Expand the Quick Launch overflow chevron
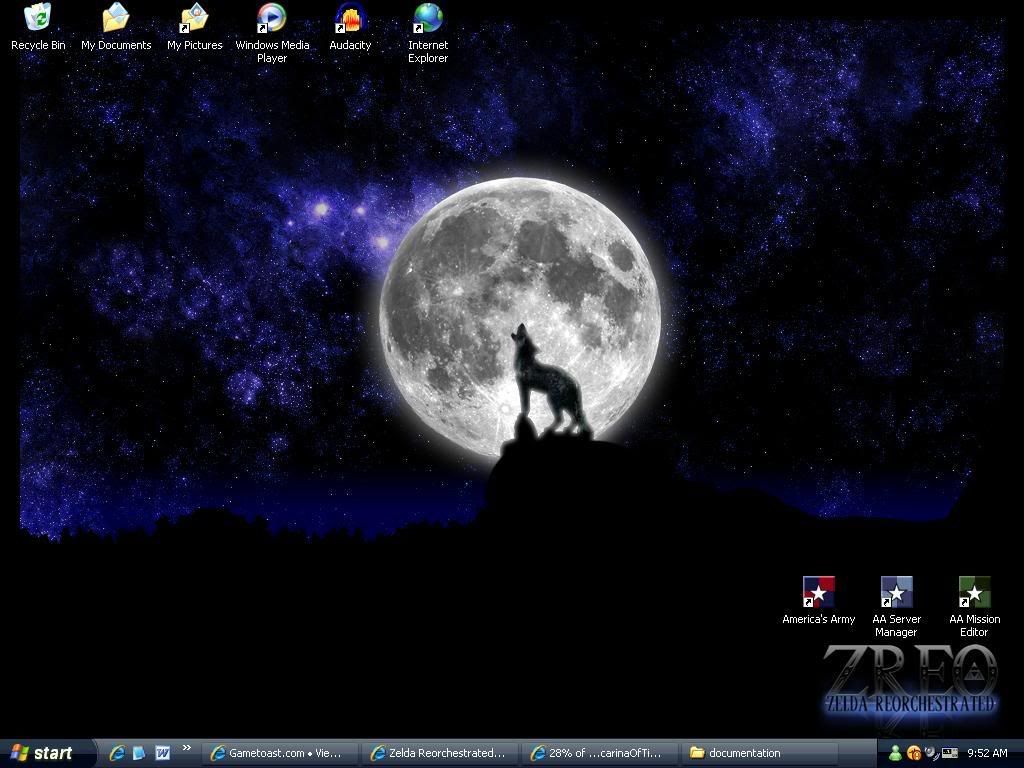The width and height of the screenshot is (1024, 768). point(187,748)
